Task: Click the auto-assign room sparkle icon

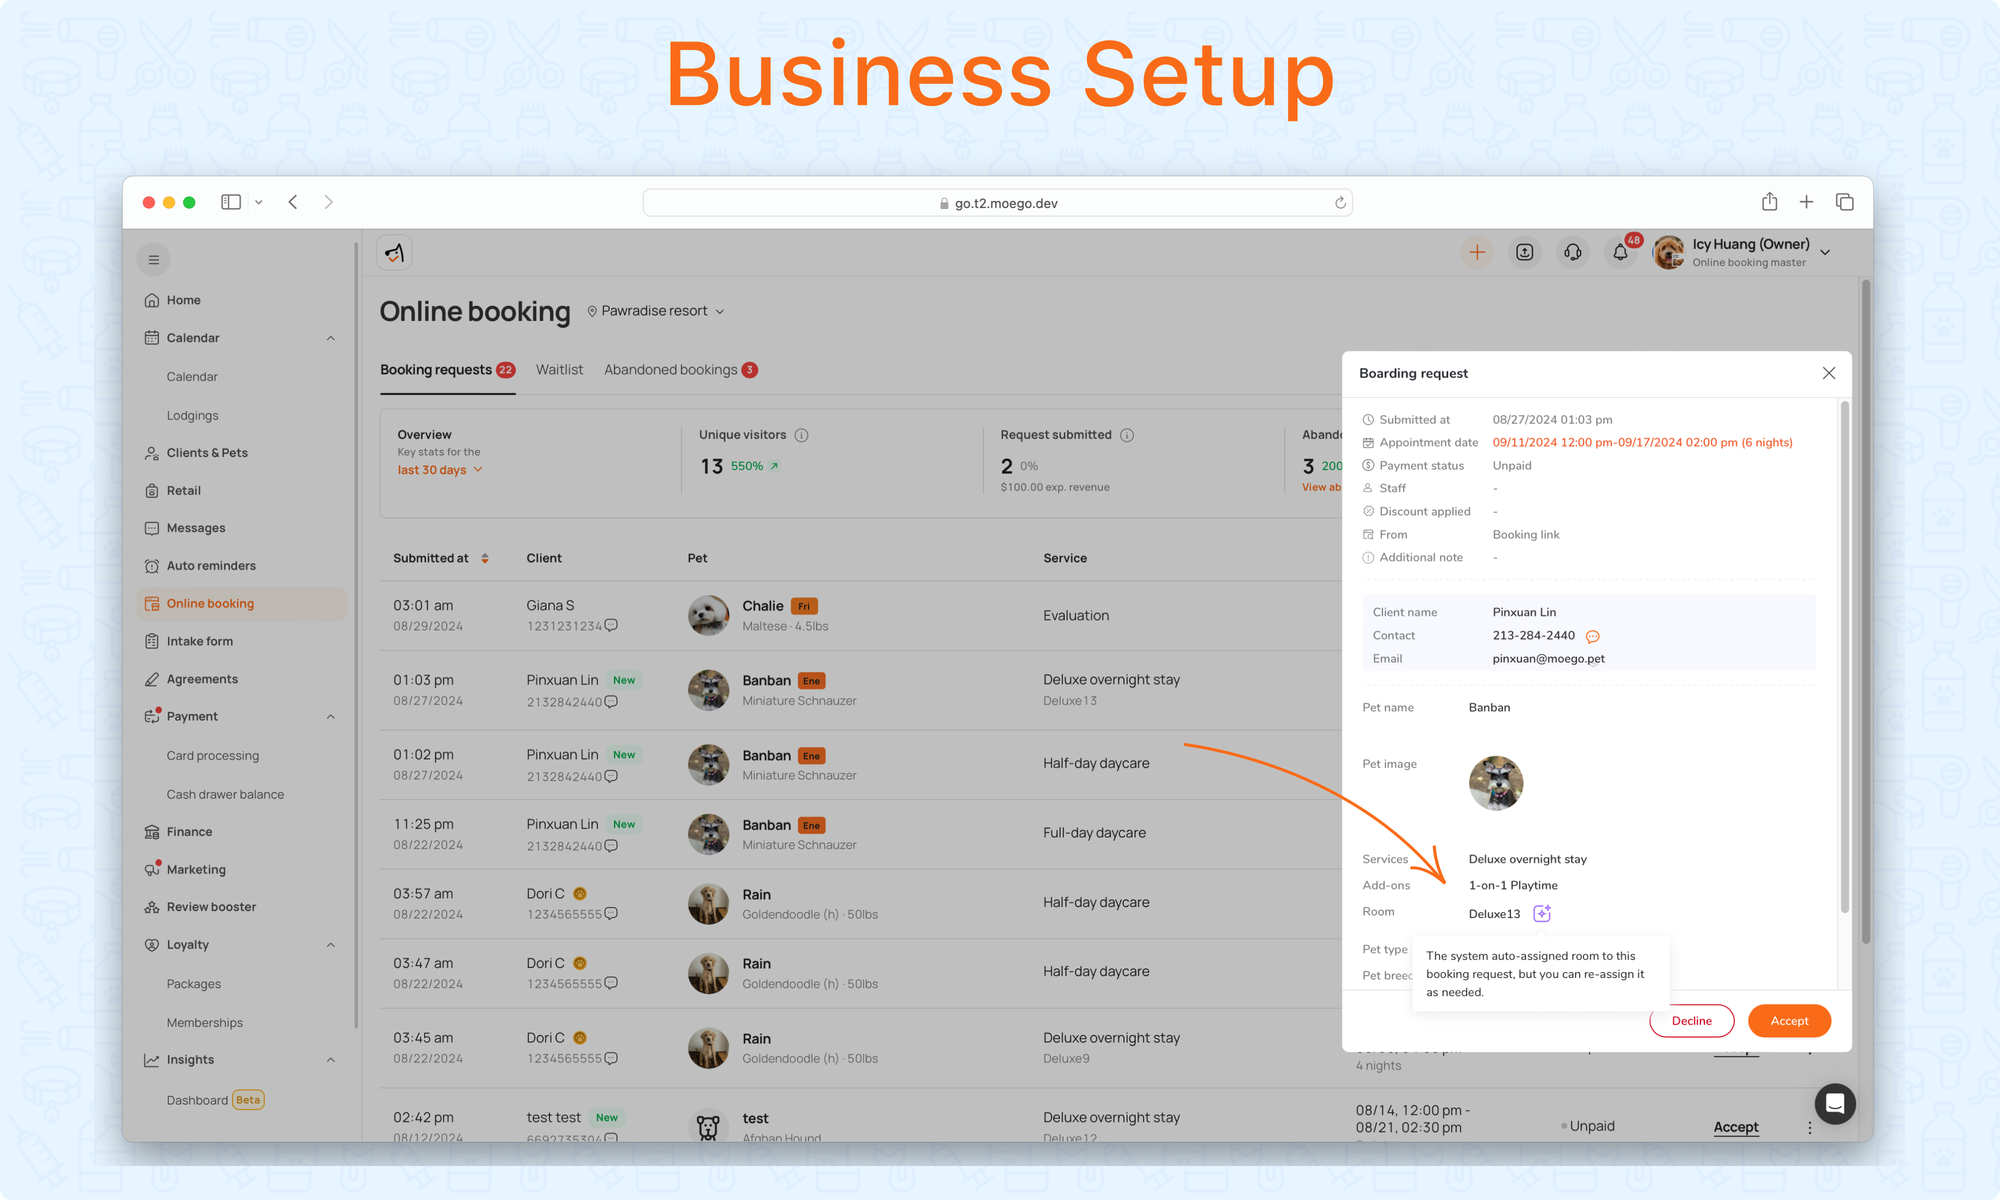Action: click(1542, 913)
